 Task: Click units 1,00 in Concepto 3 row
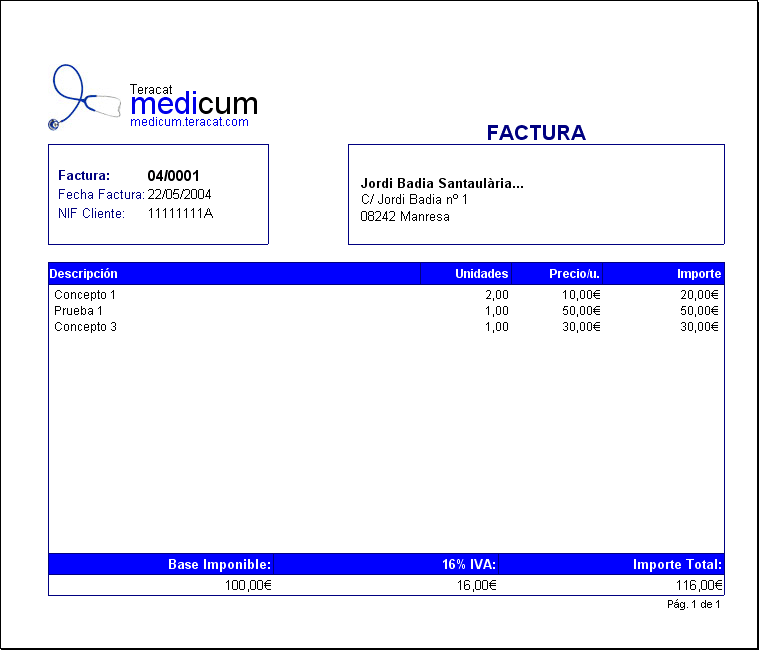[x=497, y=327]
